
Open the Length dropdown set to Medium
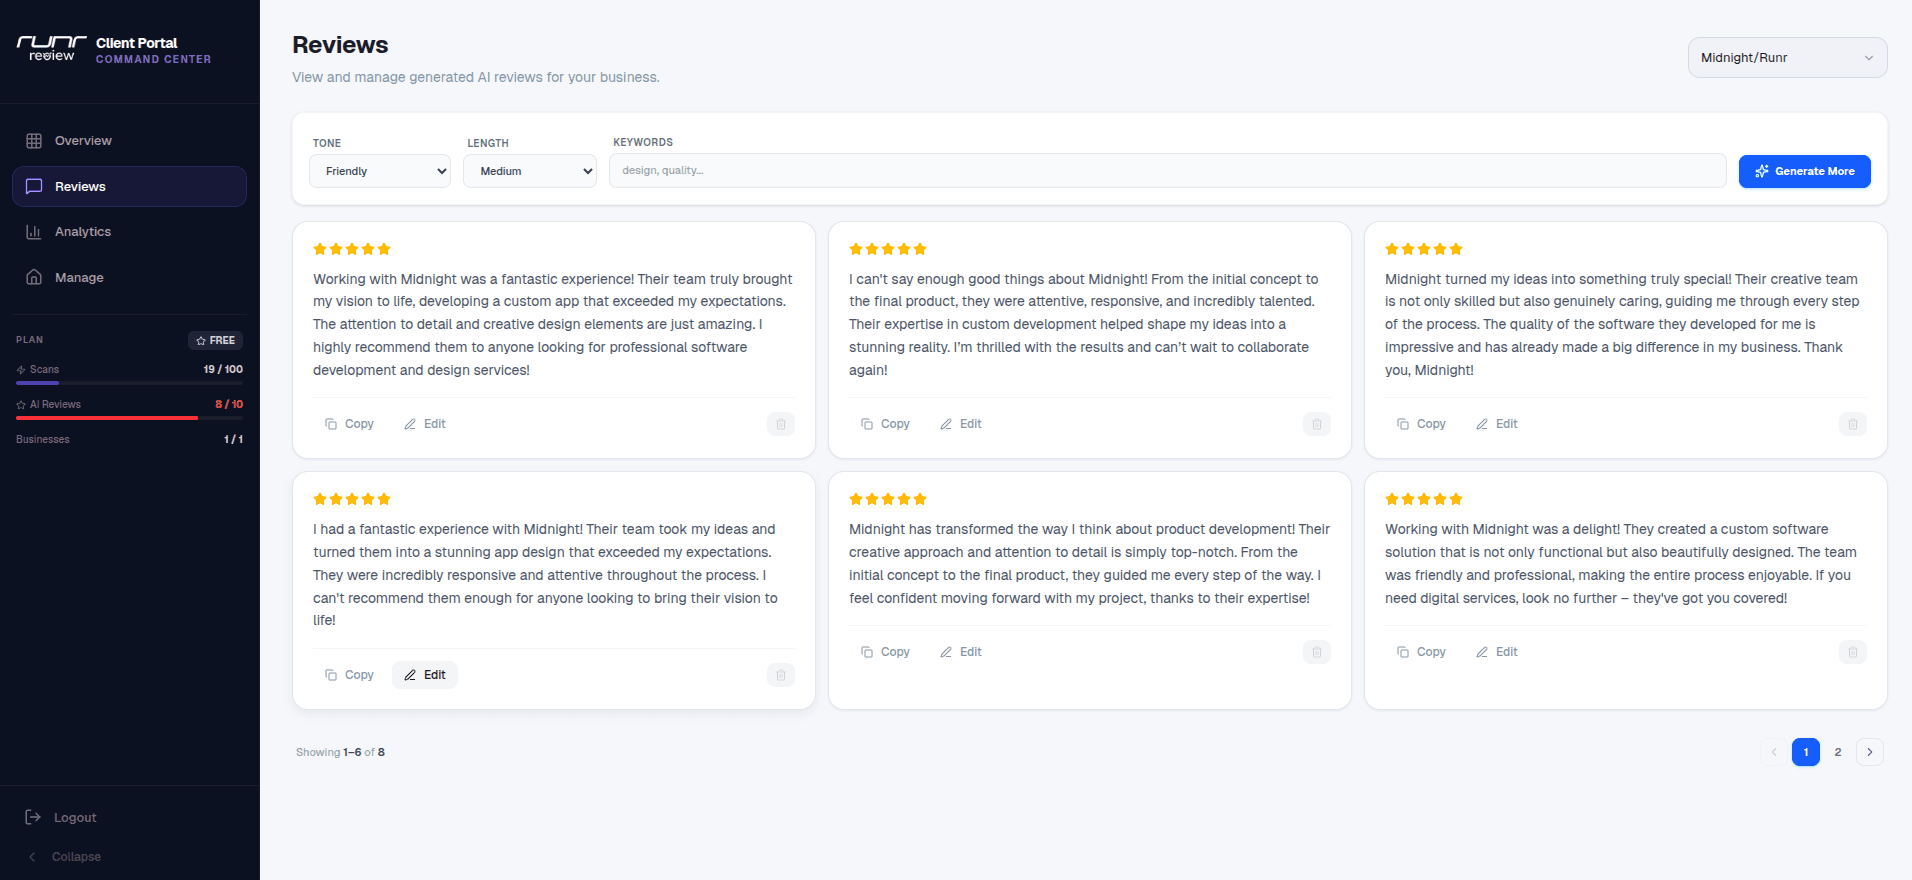[x=529, y=171]
